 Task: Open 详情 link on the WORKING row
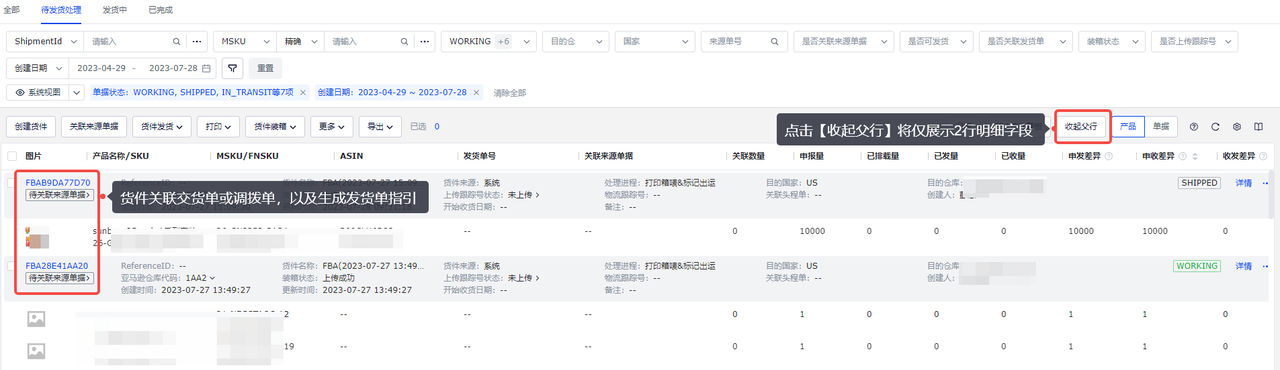[1243, 266]
